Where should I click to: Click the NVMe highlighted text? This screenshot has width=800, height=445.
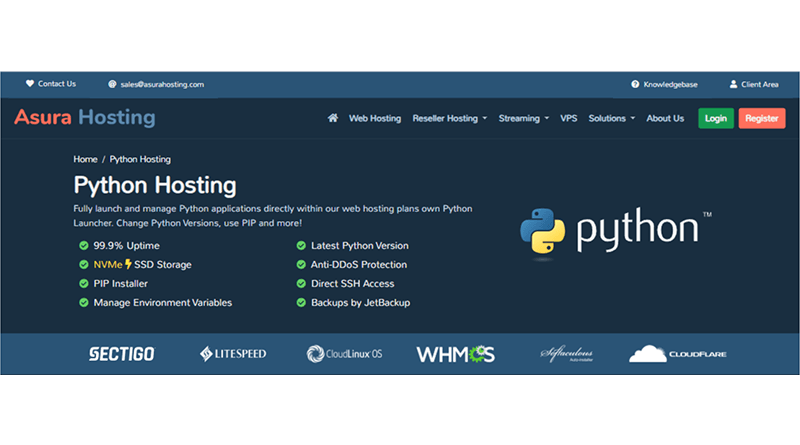[108, 264]
